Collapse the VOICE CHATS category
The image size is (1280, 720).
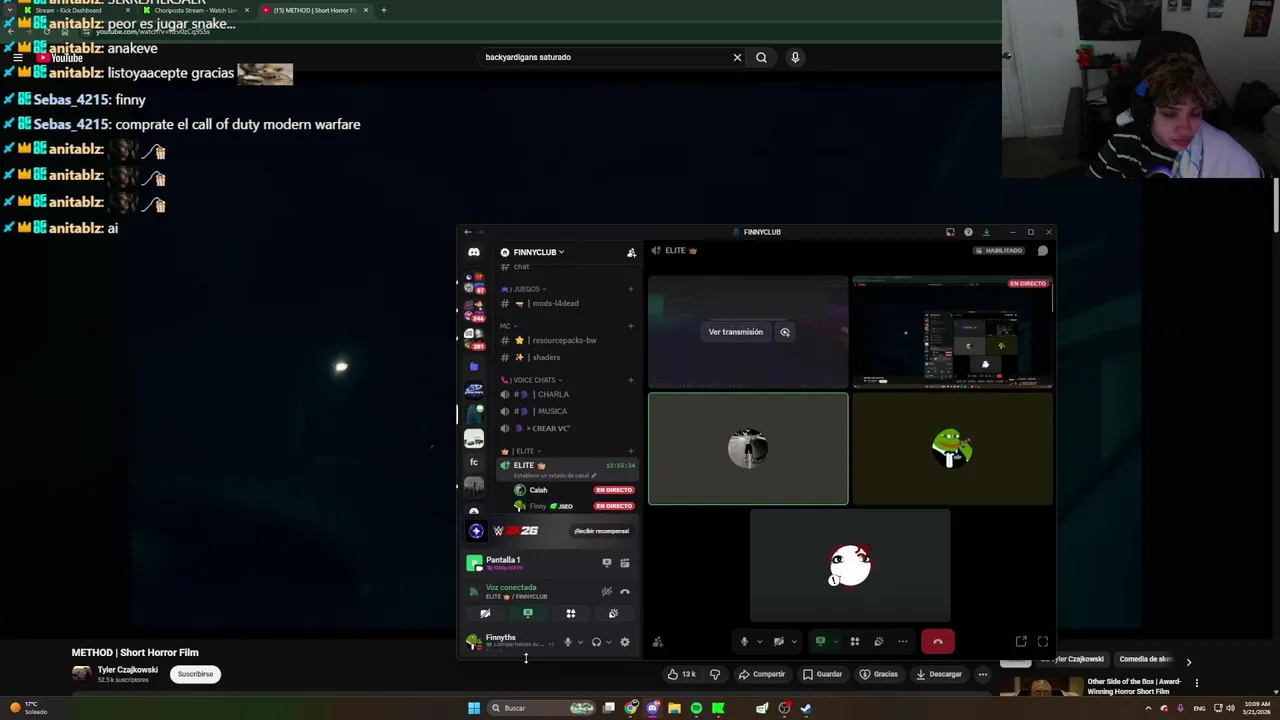click(532, 380)
